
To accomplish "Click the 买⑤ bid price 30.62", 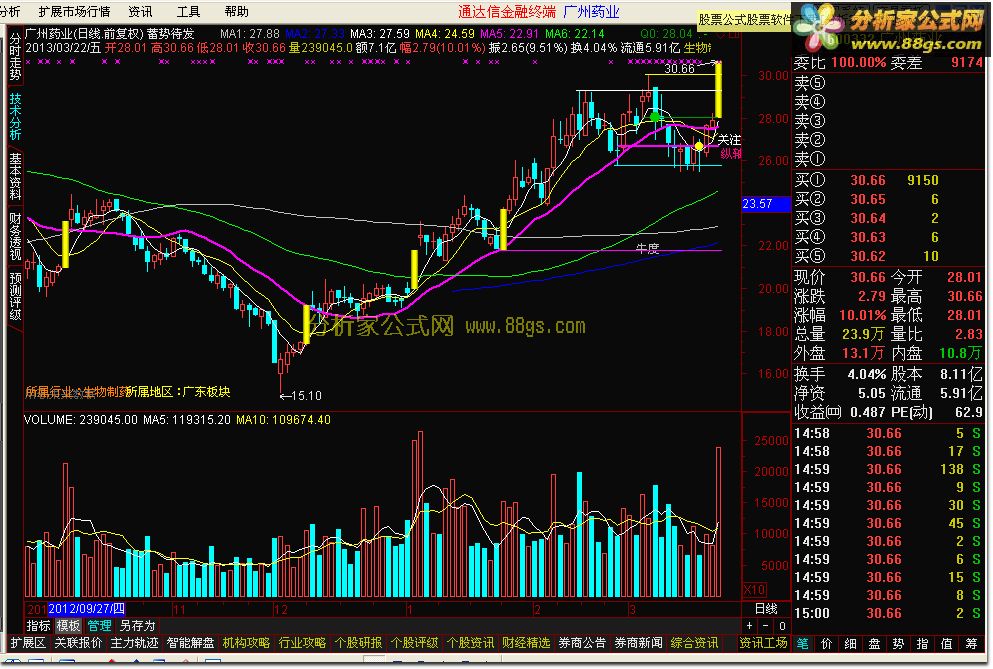I will pos(868,257).
